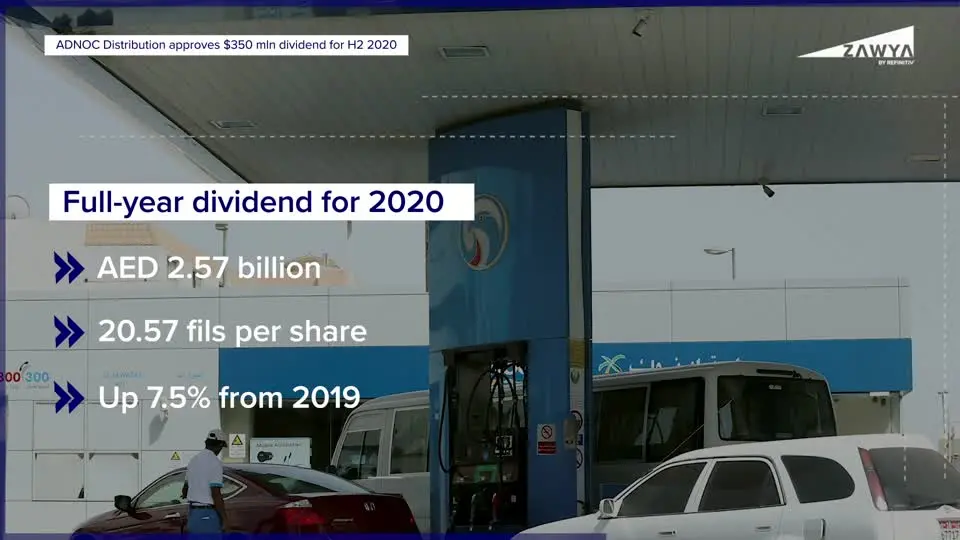Click the 'Up 7.5% from 2019' text
The height and width of the screenshot is (540, 960).
tap(229, 397)
